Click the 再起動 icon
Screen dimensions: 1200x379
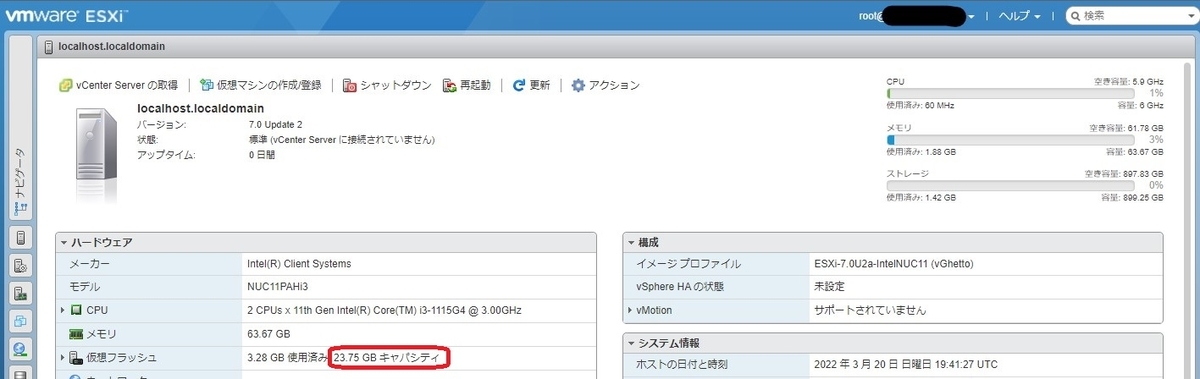point(450,85)
